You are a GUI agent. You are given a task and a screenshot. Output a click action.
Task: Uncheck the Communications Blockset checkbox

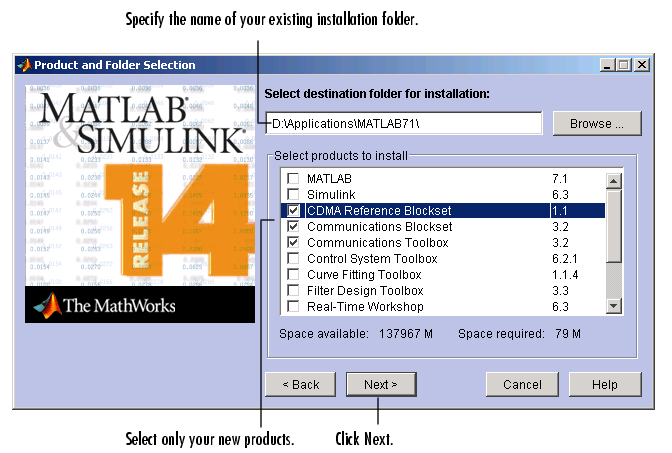pyautogui.click(x=293, y=226)
